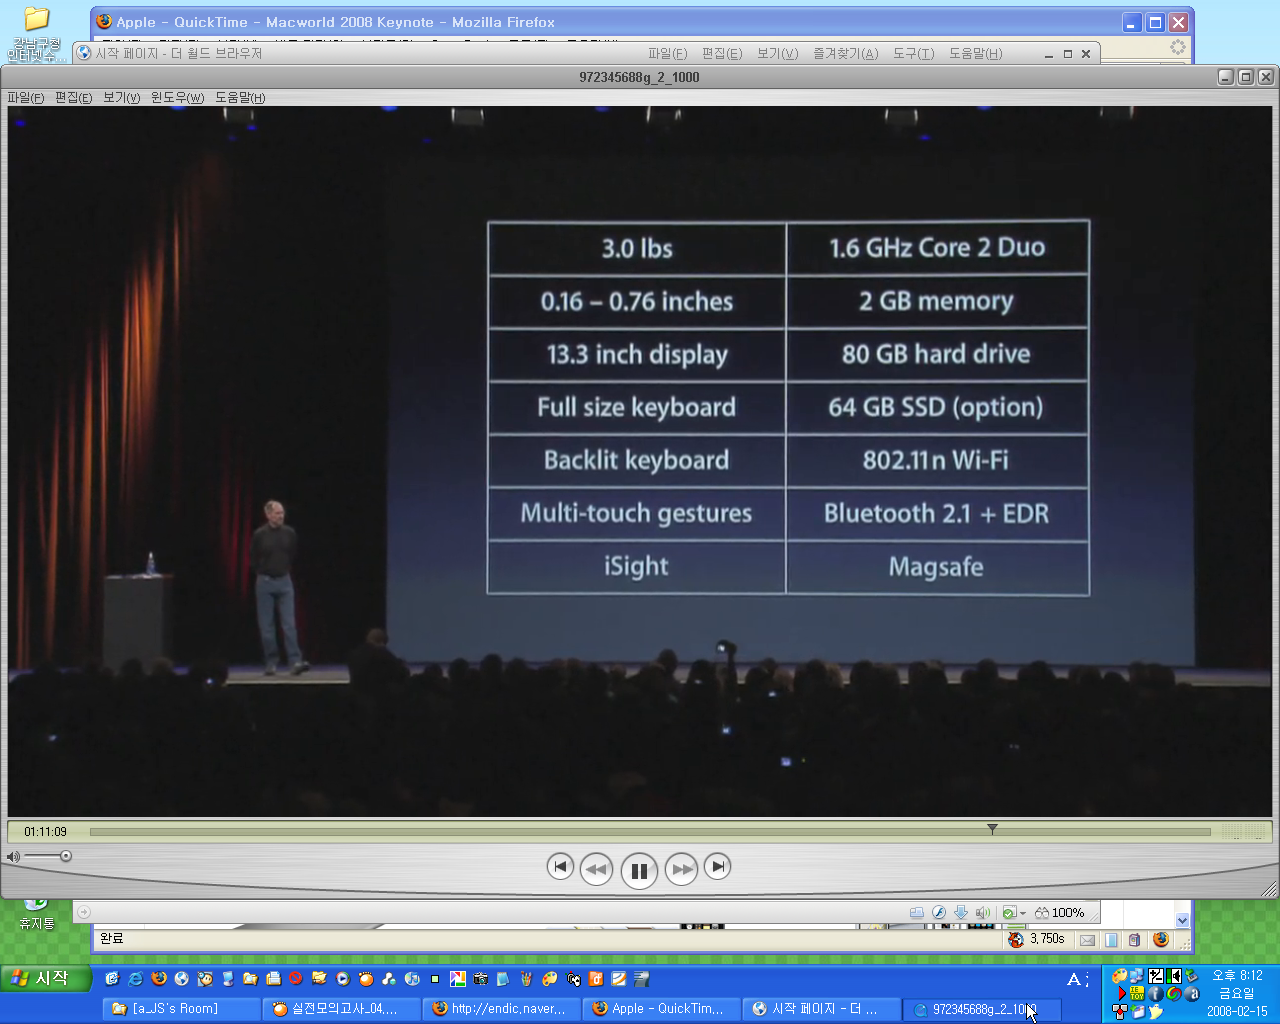Launch Firefox from quick launch bar
The height and width of the screenshot is (1024, 1280).
pos(159,979)
